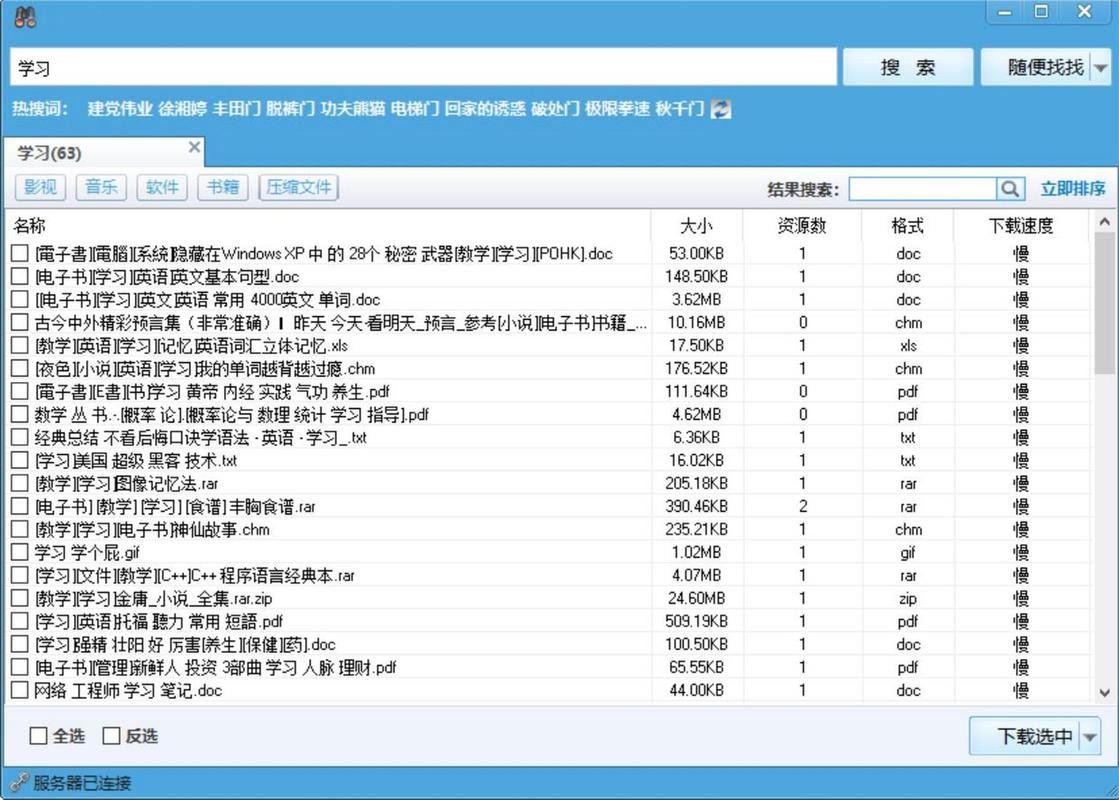This screenshot has width=1119, height=800.
Task: Close the 学习(63) results tab
Action: tap(195, 148)
